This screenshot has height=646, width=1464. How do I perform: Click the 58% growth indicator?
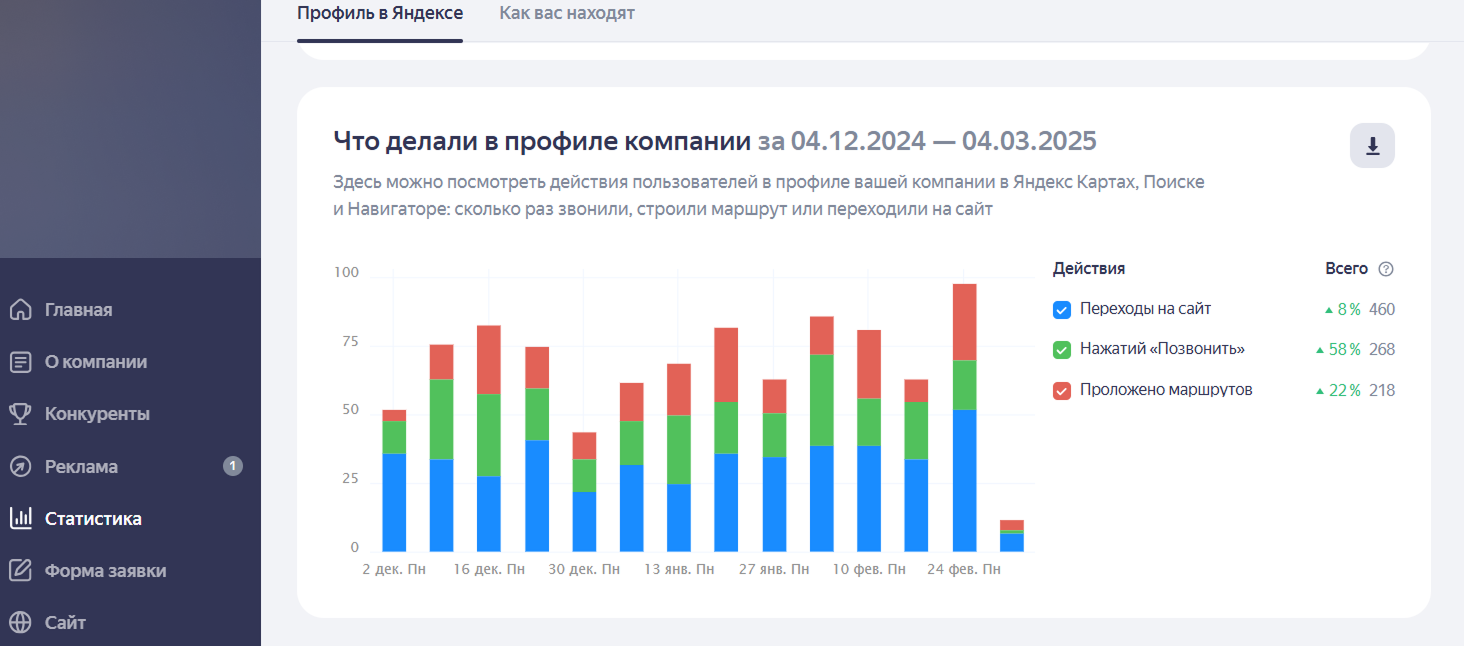[x=1338, y=350]
